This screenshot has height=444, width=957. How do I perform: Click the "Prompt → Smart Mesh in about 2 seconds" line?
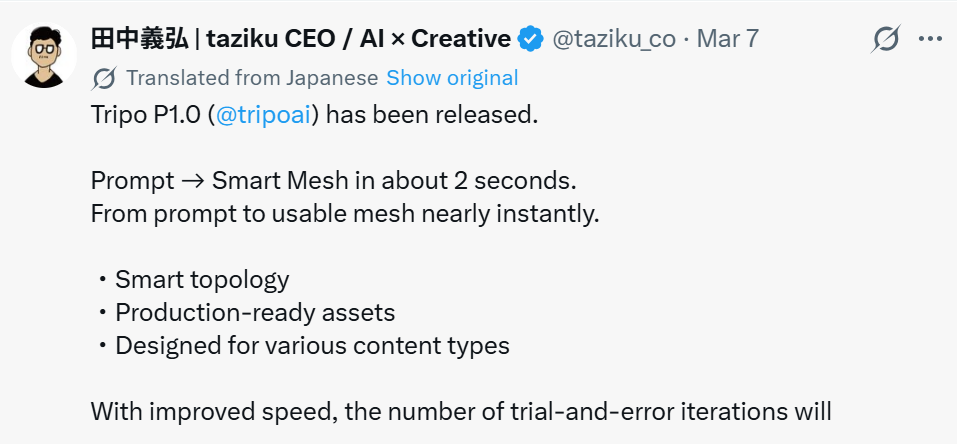[334, 183]
